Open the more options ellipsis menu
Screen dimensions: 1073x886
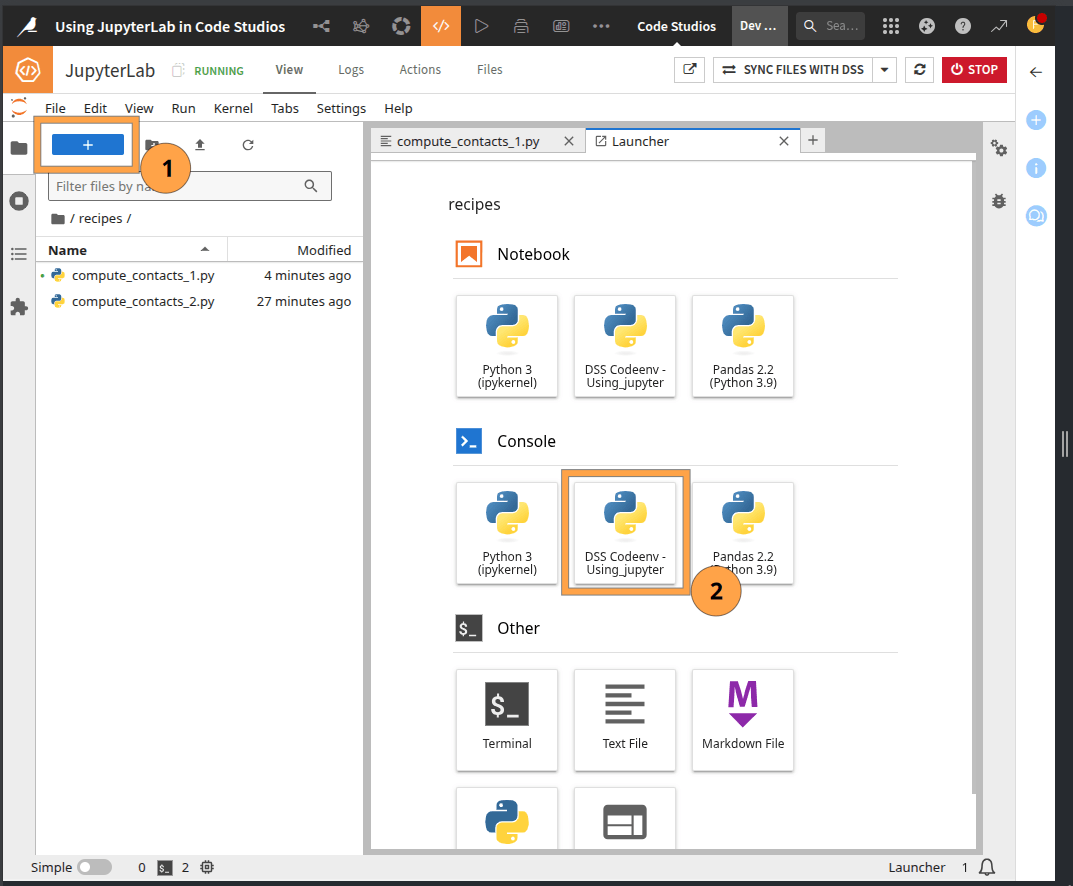[601, 26]
